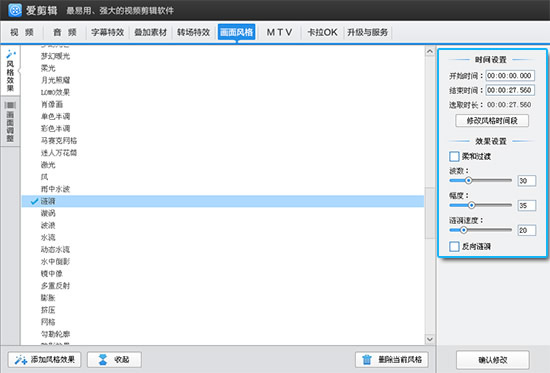Click the 波数 slider handle
Screen dimensions: 550x373
[x=468, y=180]
